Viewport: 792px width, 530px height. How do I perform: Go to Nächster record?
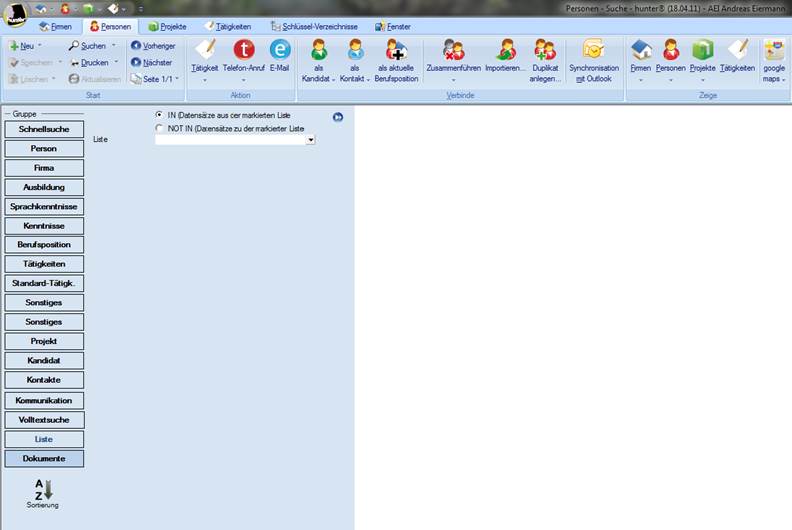click(x=152, y=62)
